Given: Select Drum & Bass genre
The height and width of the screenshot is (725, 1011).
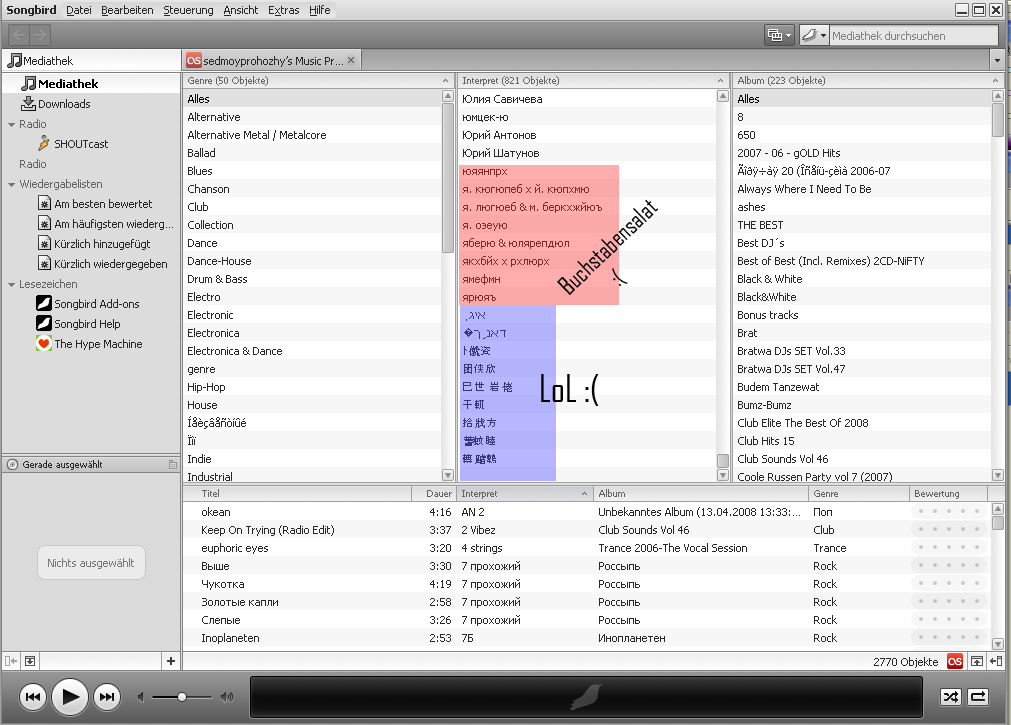Looking at the screenshot, I should 313,279.
